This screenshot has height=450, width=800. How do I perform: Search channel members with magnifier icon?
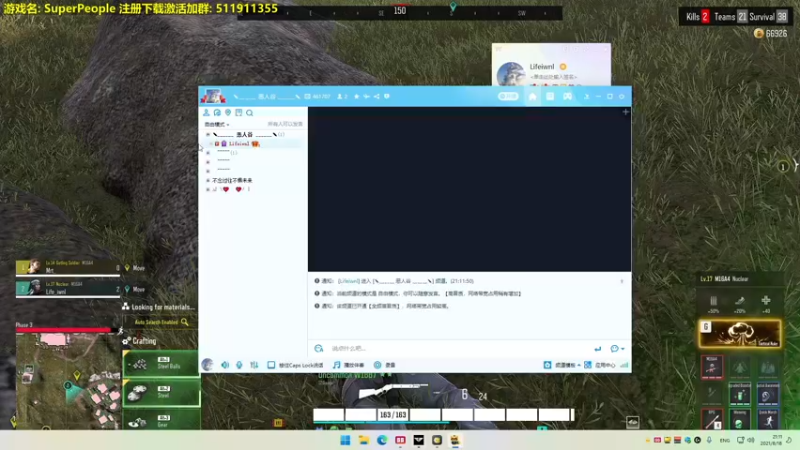(249, 113)
